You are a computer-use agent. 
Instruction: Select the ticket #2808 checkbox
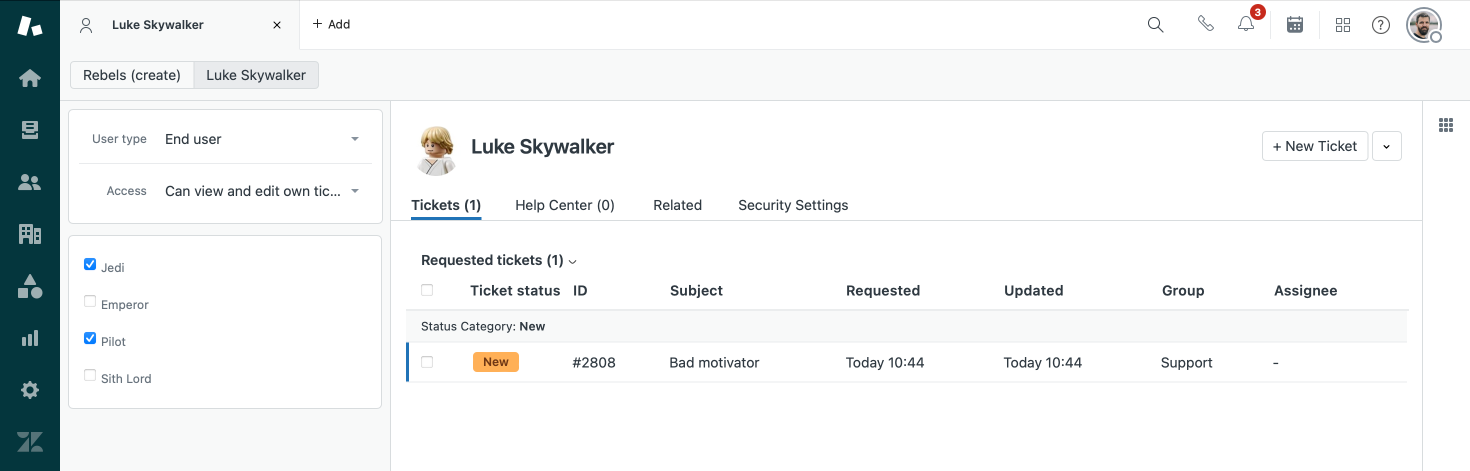click(x=427, y=362)
